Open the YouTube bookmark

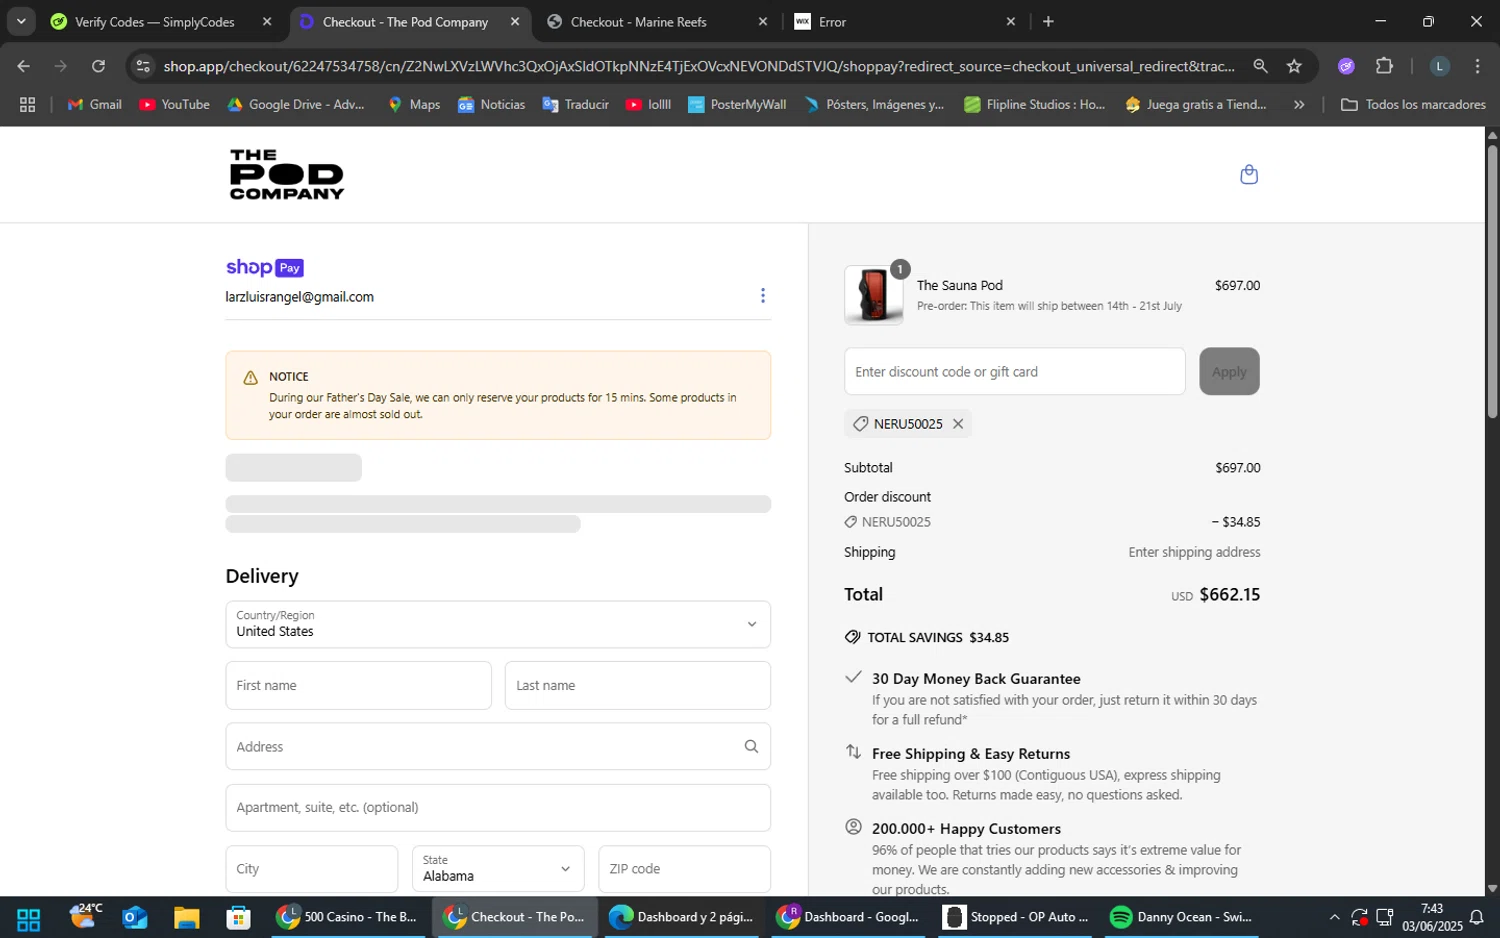point(174,104)
